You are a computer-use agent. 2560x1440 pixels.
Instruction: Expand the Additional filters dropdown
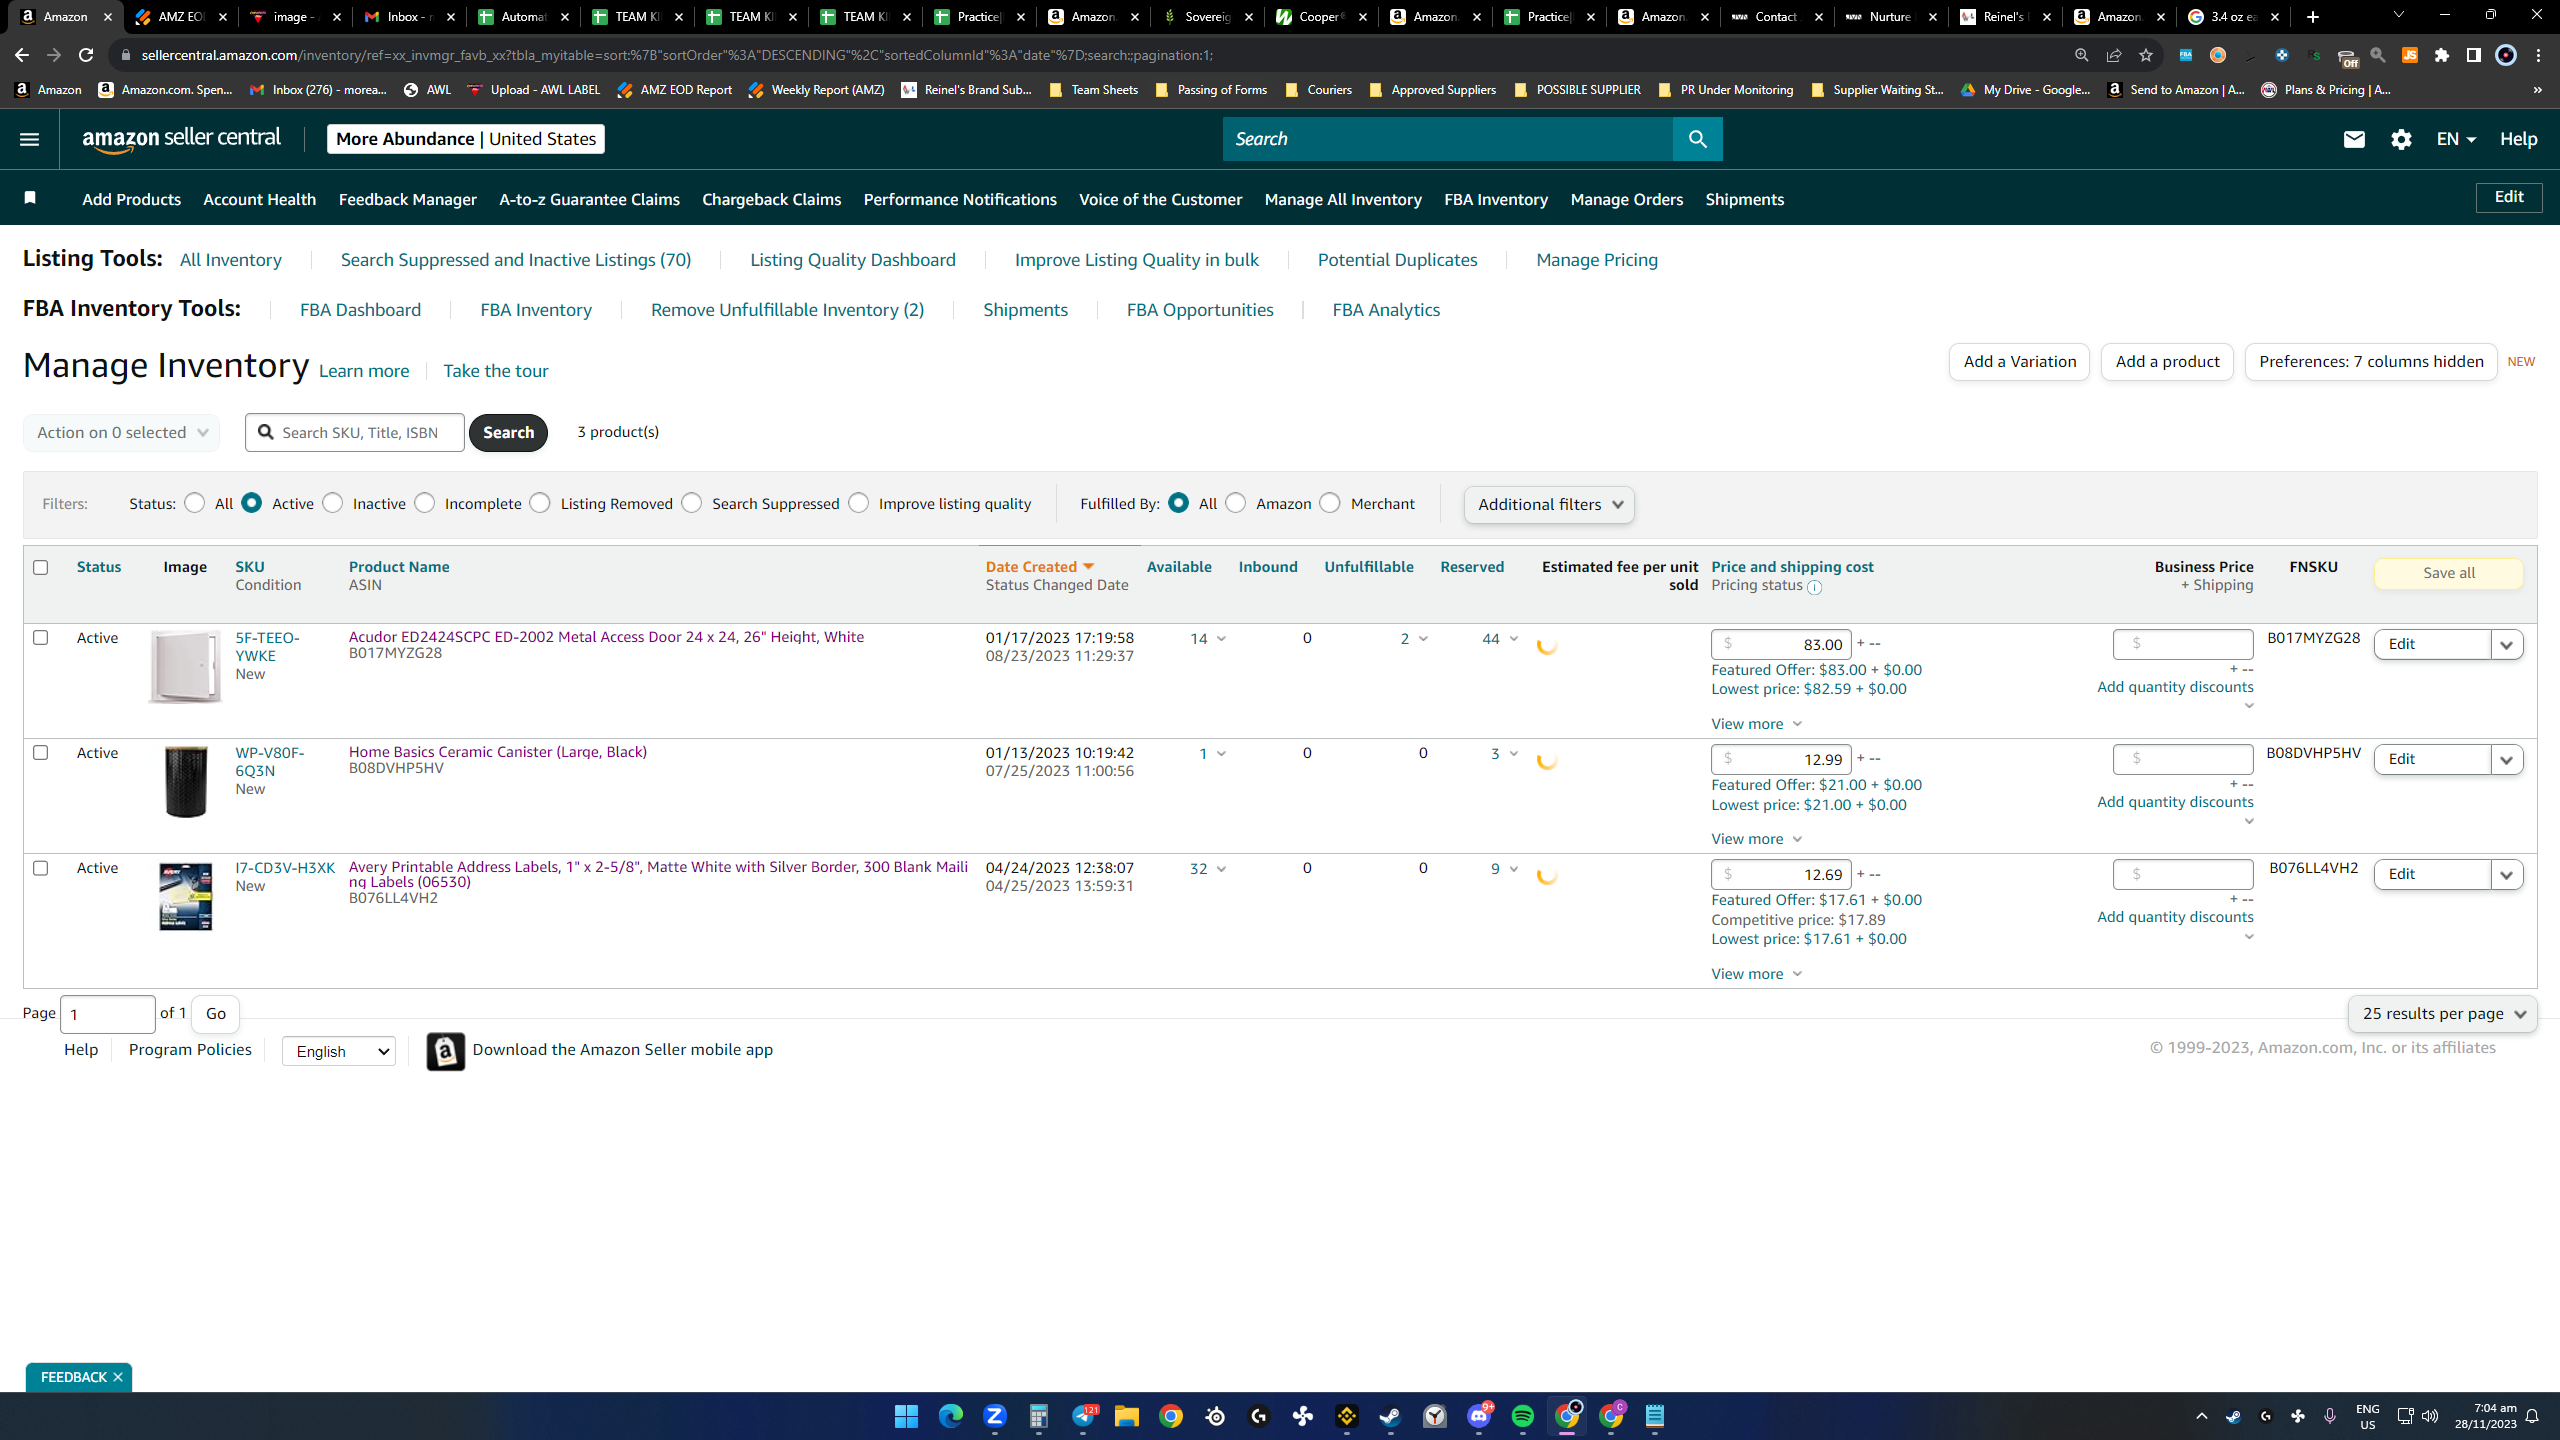click(1549, 505)
